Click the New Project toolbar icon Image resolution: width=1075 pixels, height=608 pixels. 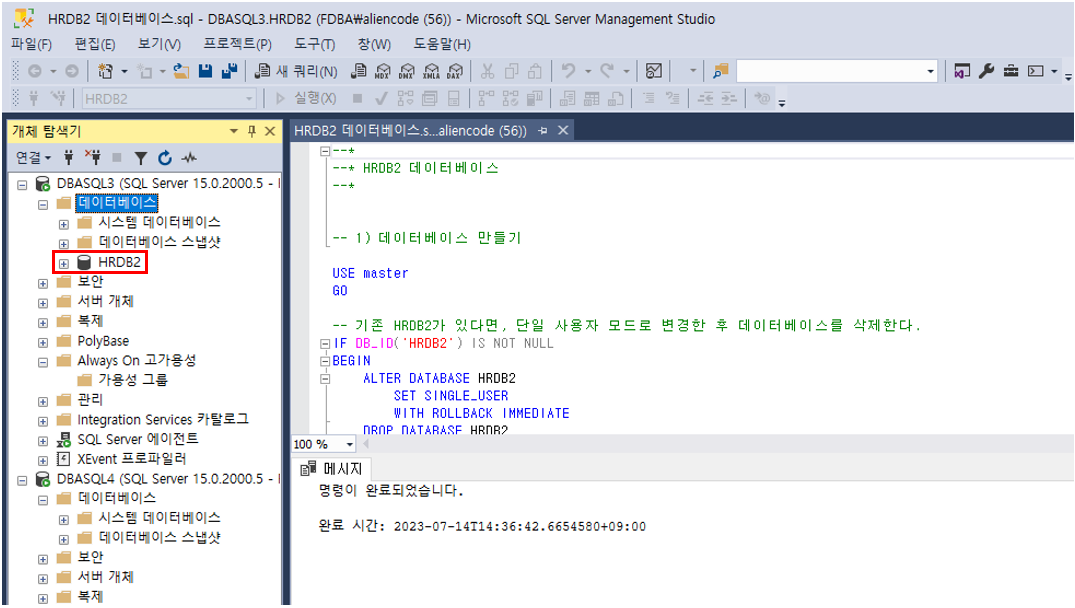click(x=106, y=71)
